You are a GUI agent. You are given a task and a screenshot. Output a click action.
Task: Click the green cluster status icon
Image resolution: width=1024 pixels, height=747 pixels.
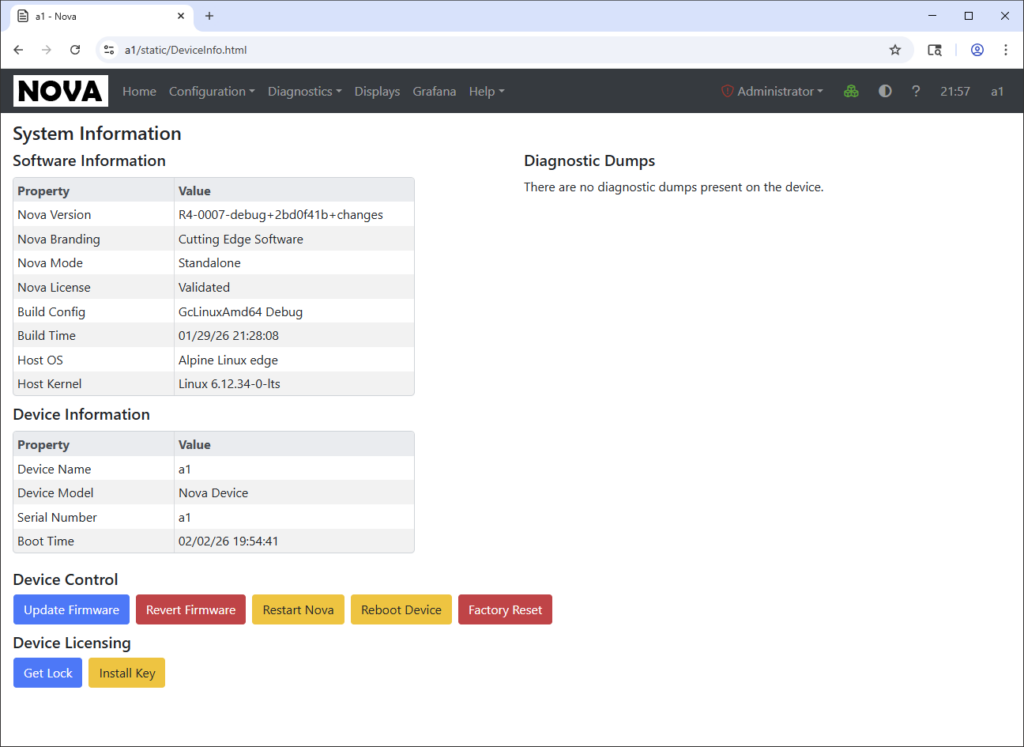[x=851, y=91]
